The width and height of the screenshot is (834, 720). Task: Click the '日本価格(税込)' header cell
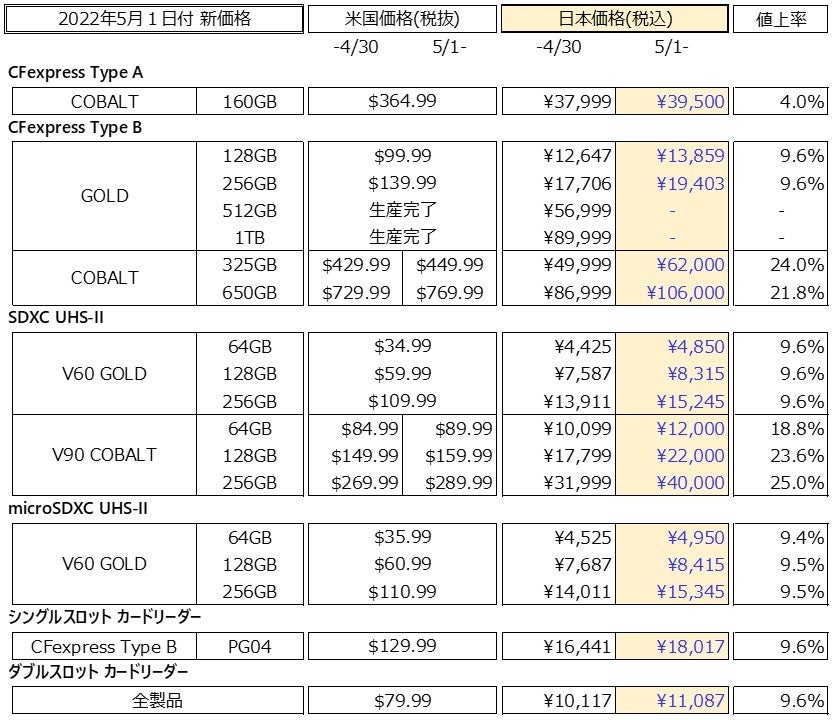(615, 19)
